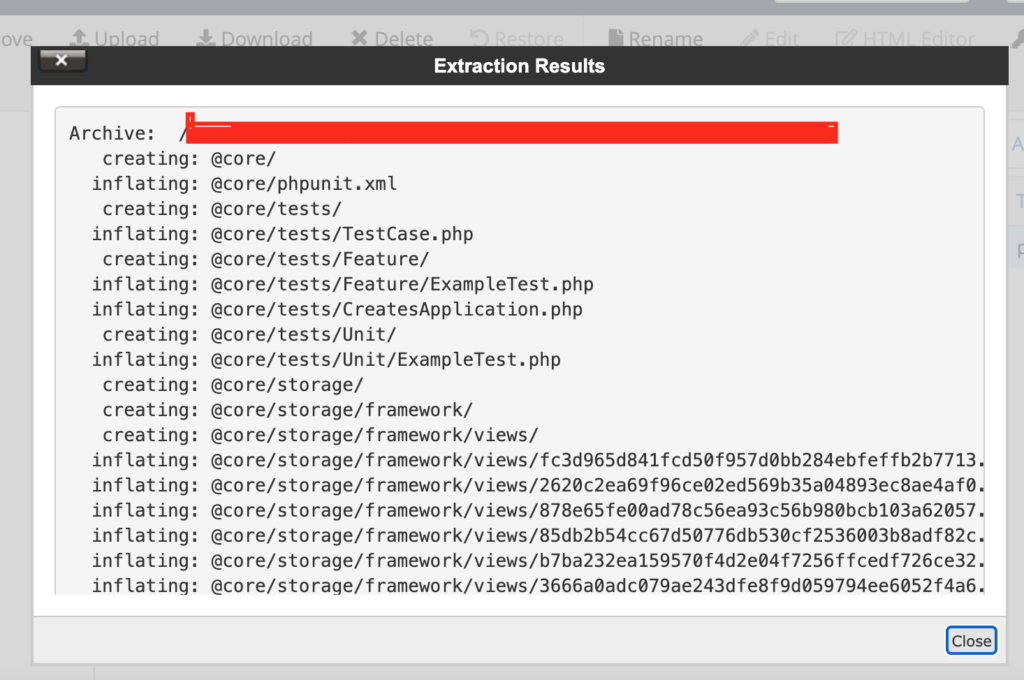Viewport: 1024px width, 680px height.
Task: Click the partially hidden Move toolbar item
Action: (16, 39)
